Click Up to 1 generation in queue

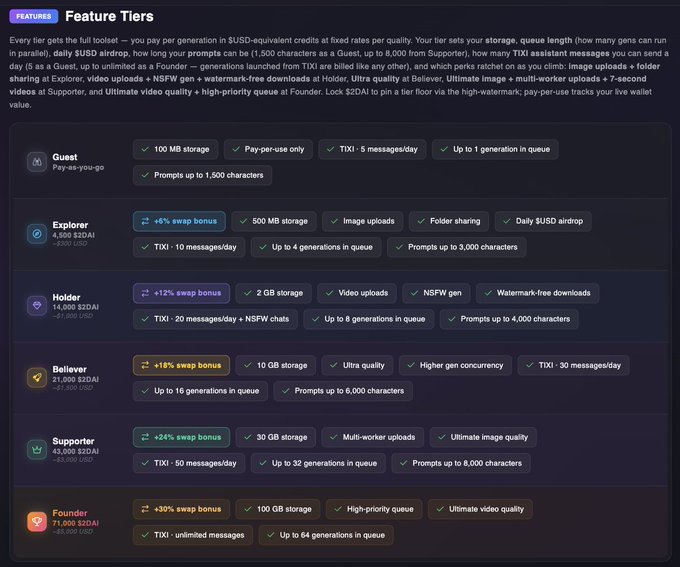(495, 149)
